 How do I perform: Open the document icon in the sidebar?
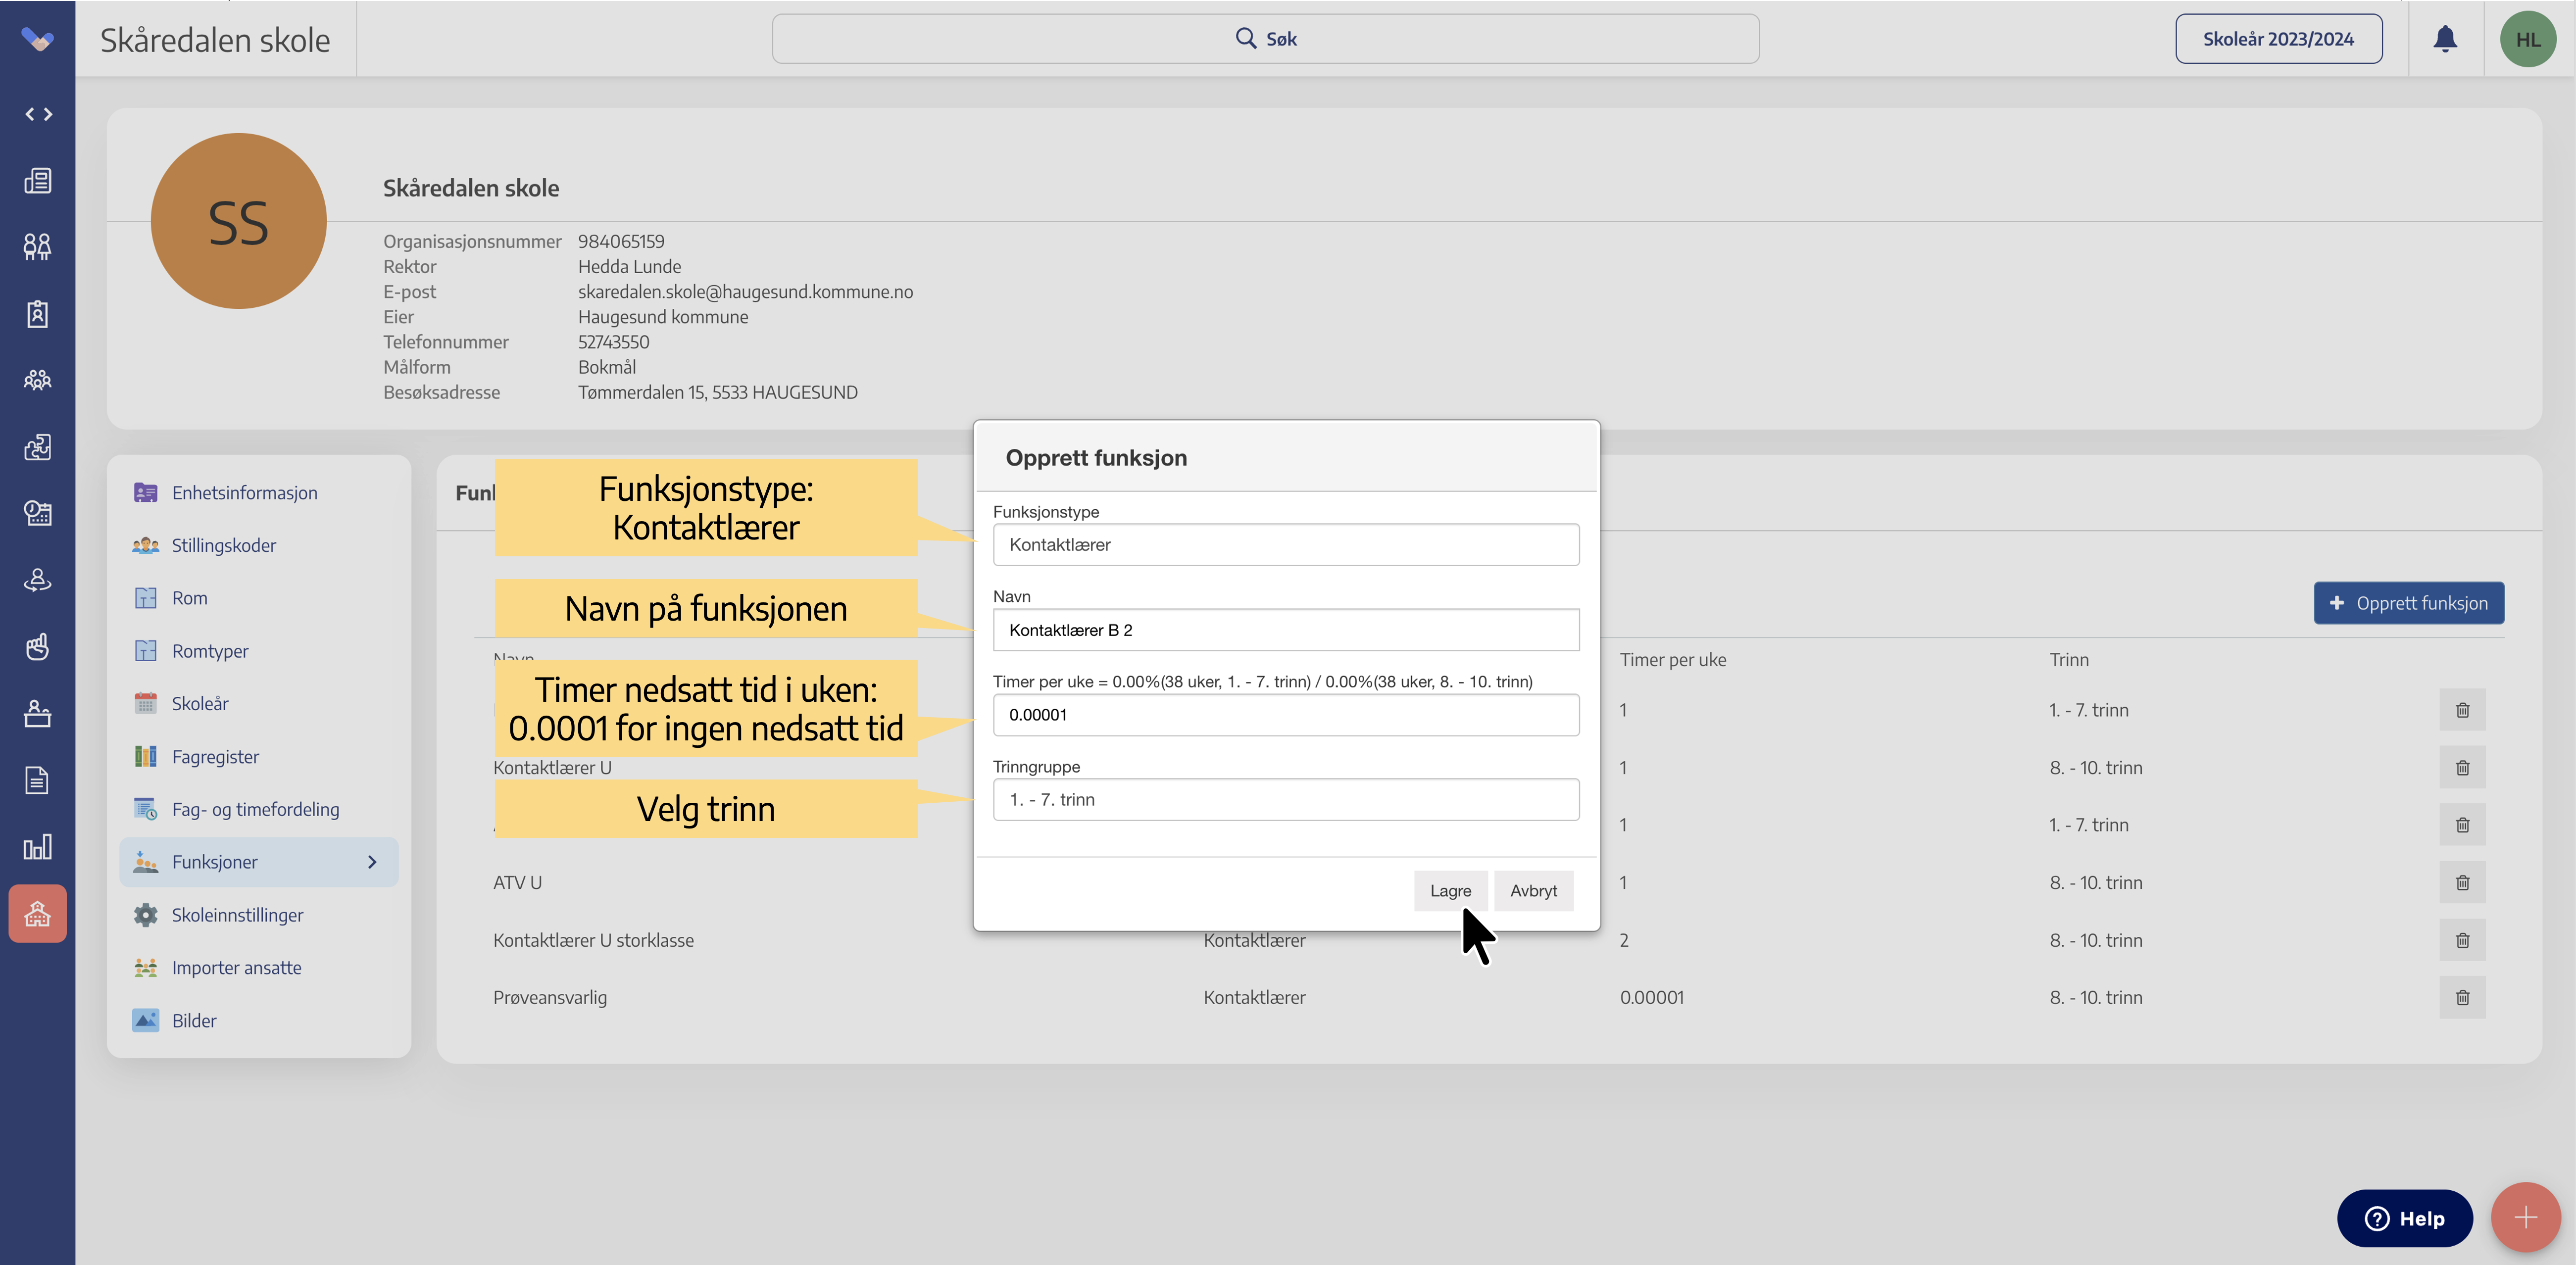pyautogui.click(x=38, y=780)
